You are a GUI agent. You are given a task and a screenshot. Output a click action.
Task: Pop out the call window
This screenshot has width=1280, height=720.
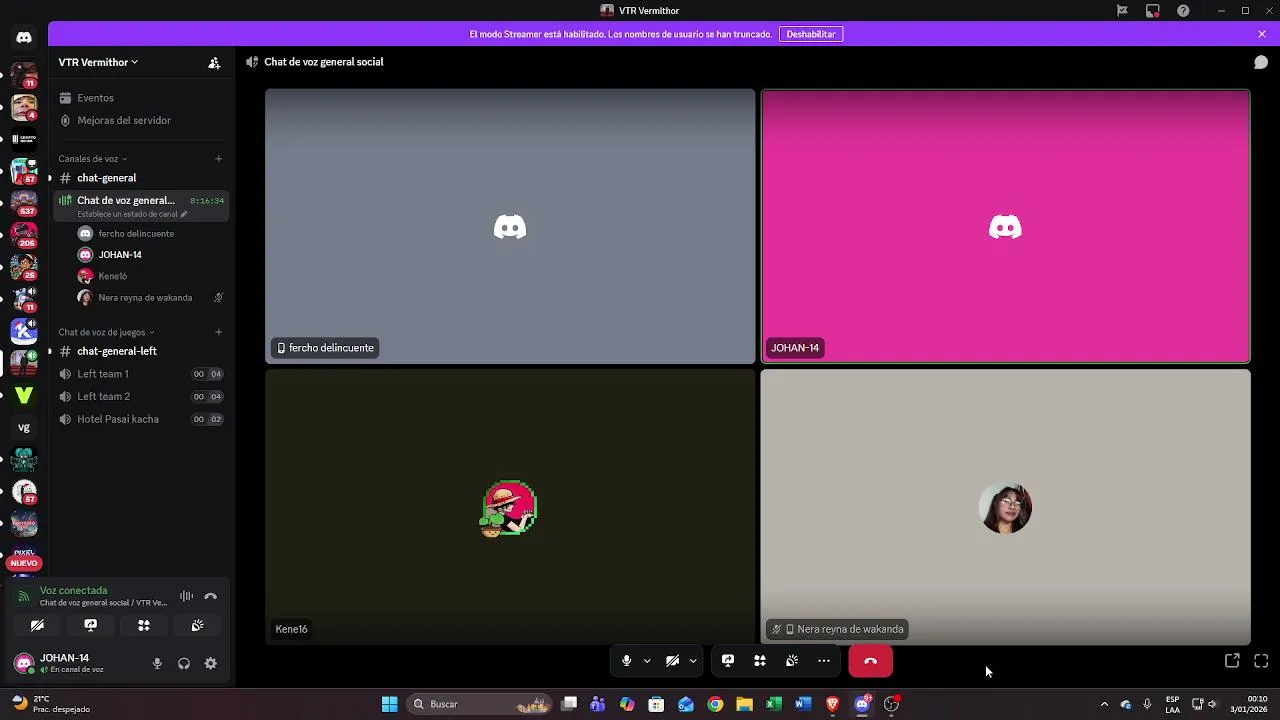click(x=1232, y=661)
